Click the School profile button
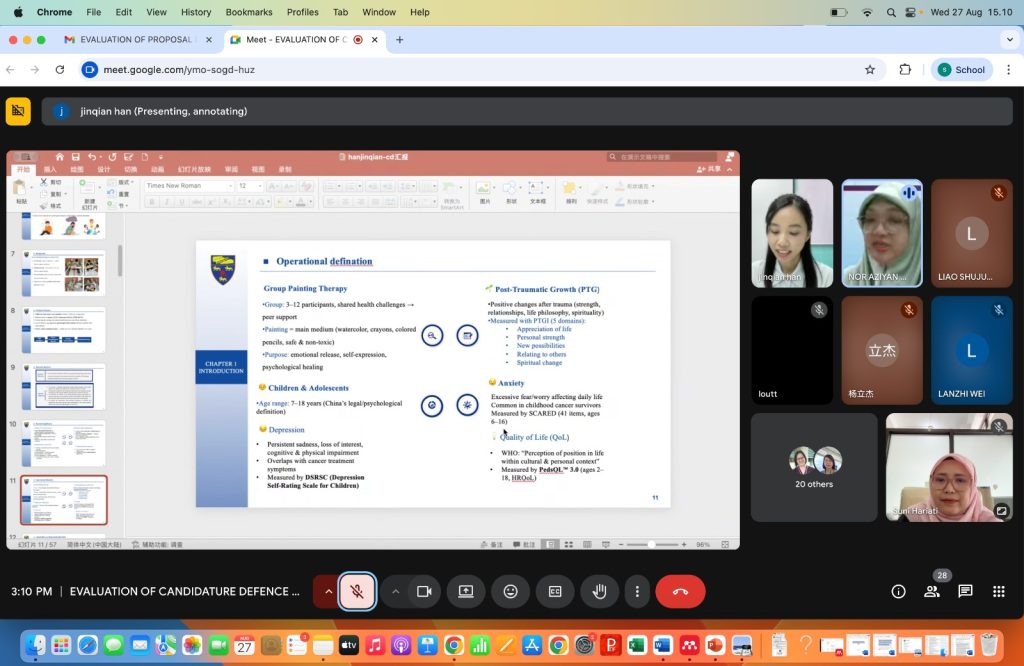This screenshot has height=666, width=1024. pyautogui.click(x=959, y=70)
